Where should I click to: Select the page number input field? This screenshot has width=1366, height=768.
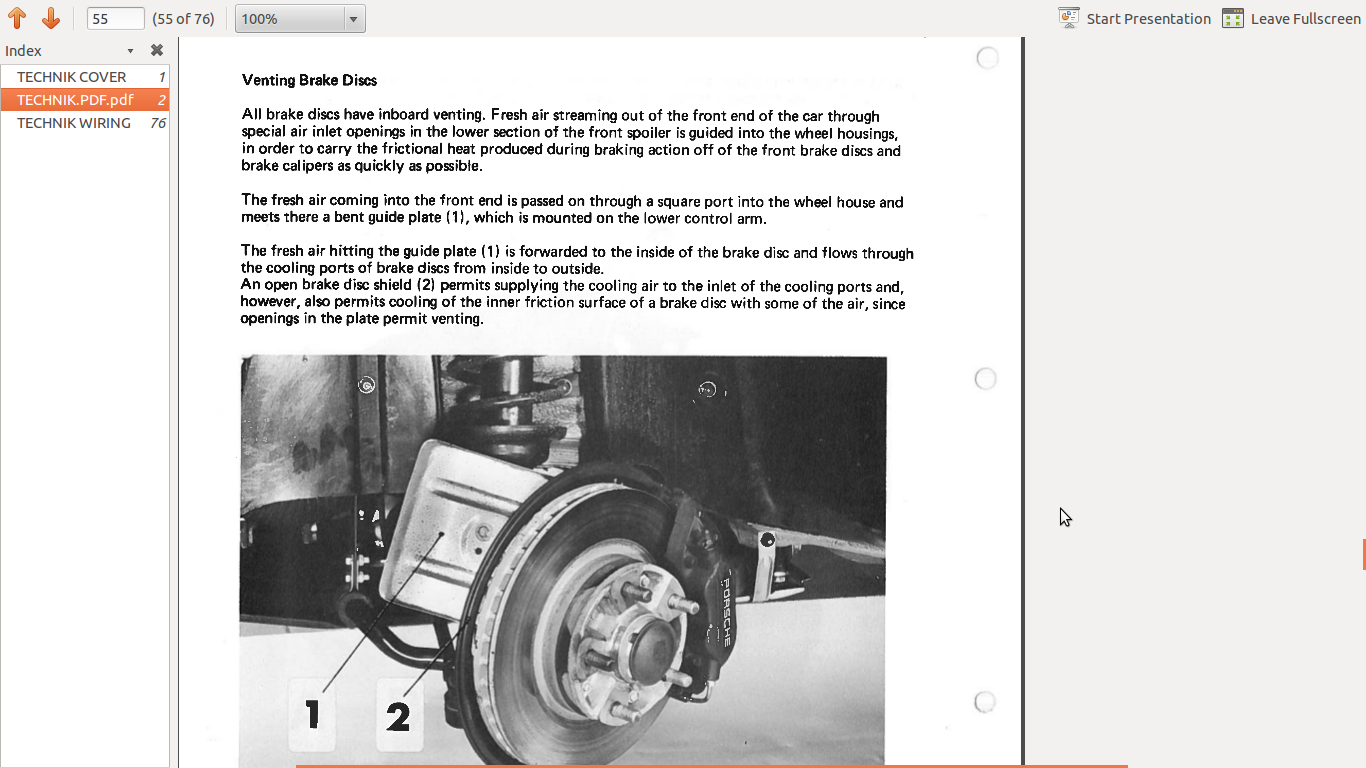pos(116,18)
